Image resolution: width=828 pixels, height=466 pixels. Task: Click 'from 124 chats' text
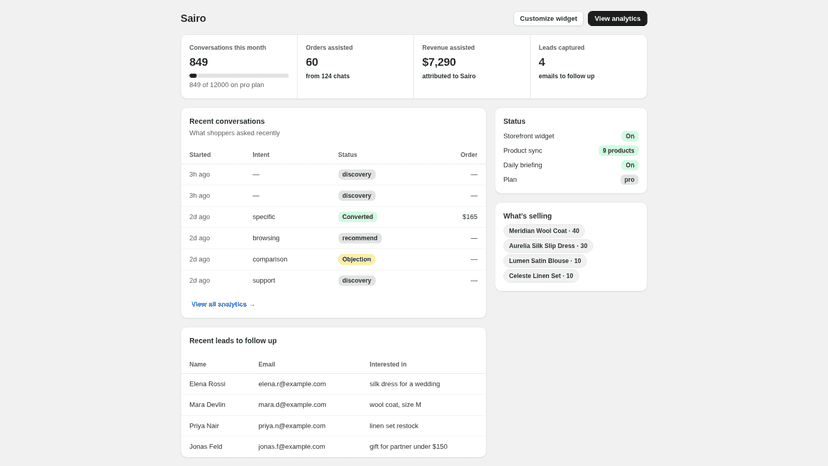tap(327, 76)
